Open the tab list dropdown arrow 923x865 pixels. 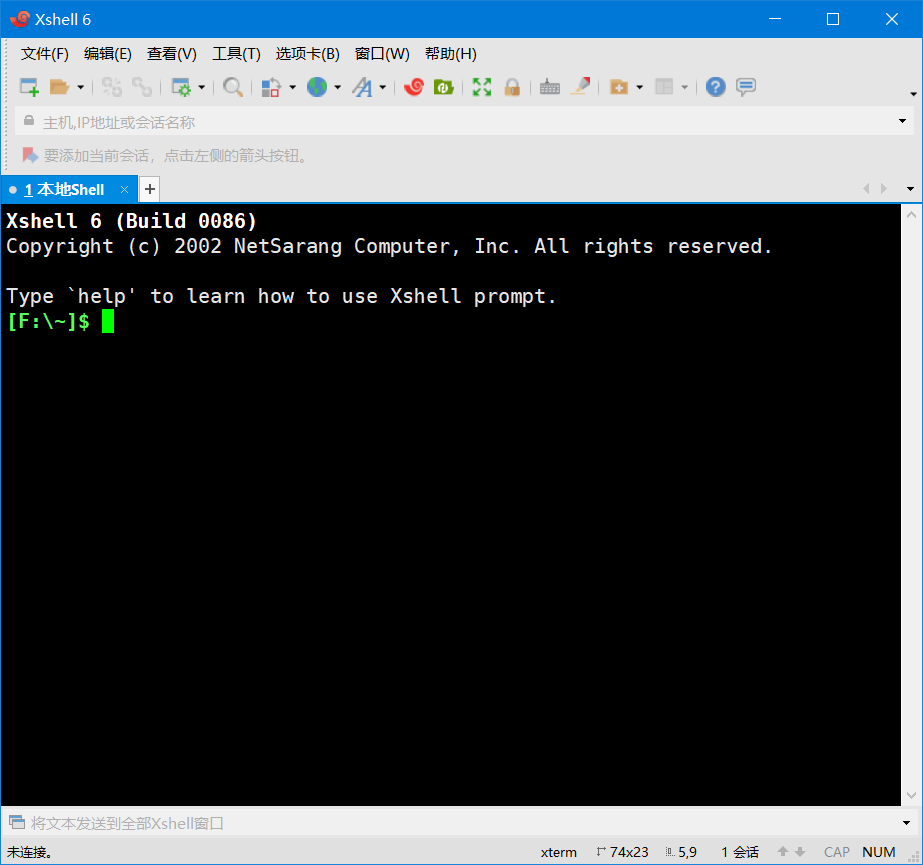tap(911, 189)
